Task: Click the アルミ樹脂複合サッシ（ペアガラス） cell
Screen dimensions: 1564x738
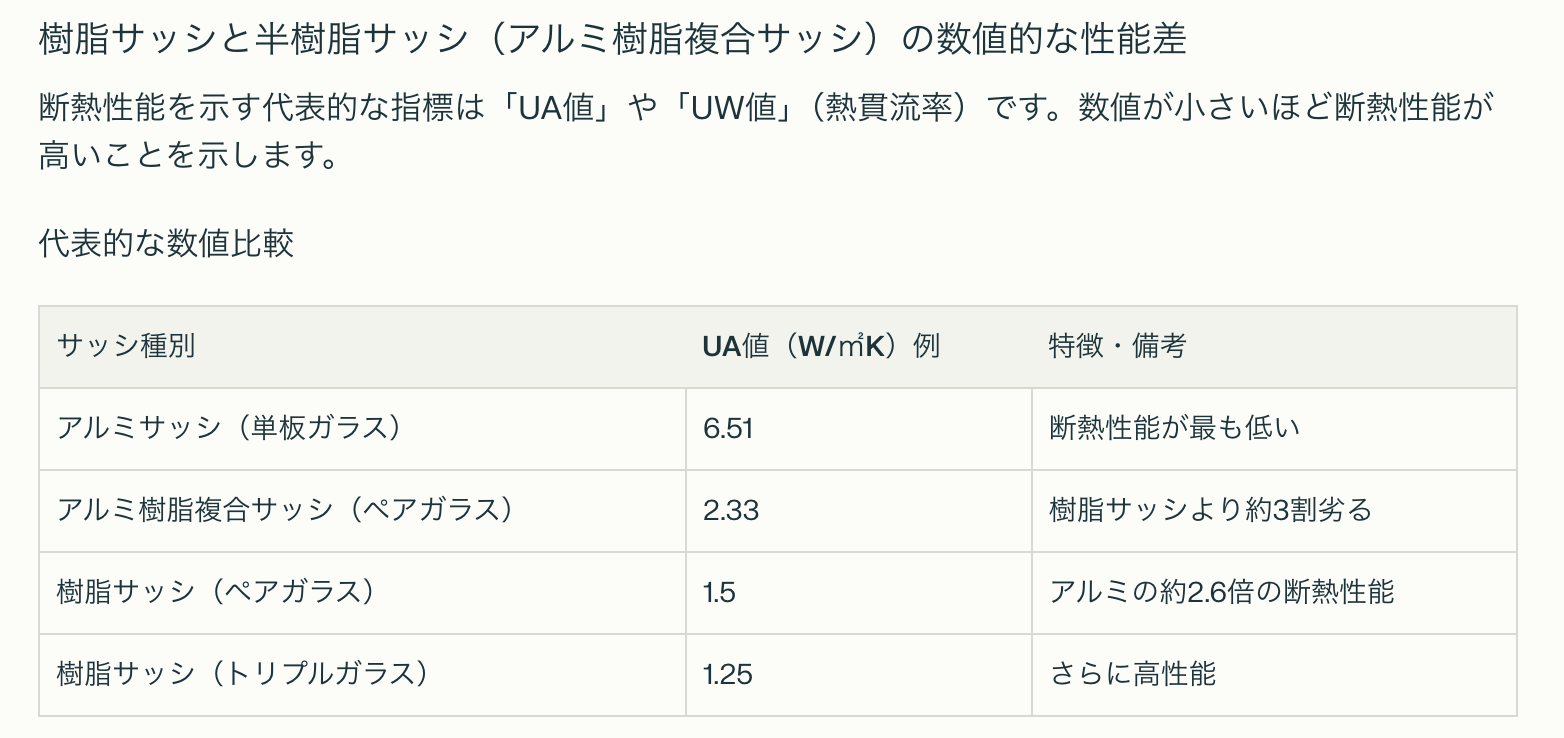Action: pyautogui.click(x=362, y=511)
